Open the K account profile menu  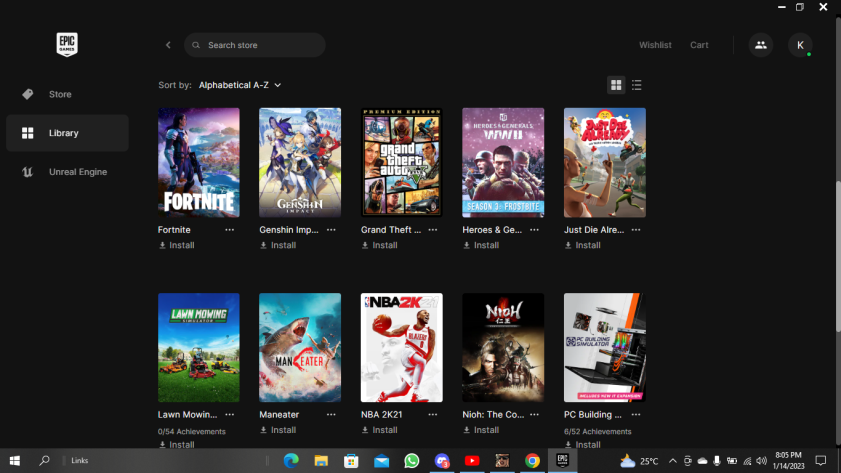800,45
